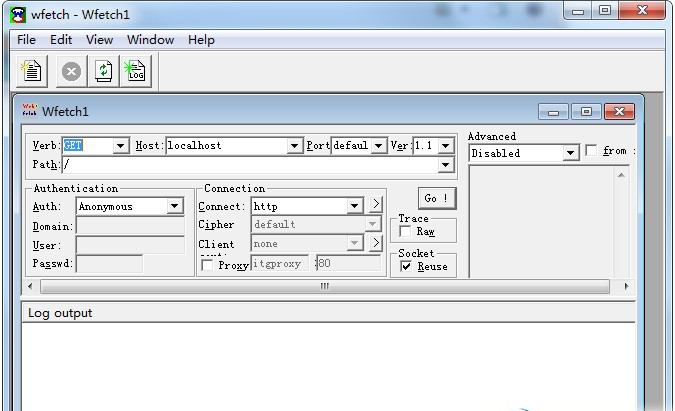This screenshot has width=675, height=411.
Task: Expand the Port dropdown
Action: point(378,146)
